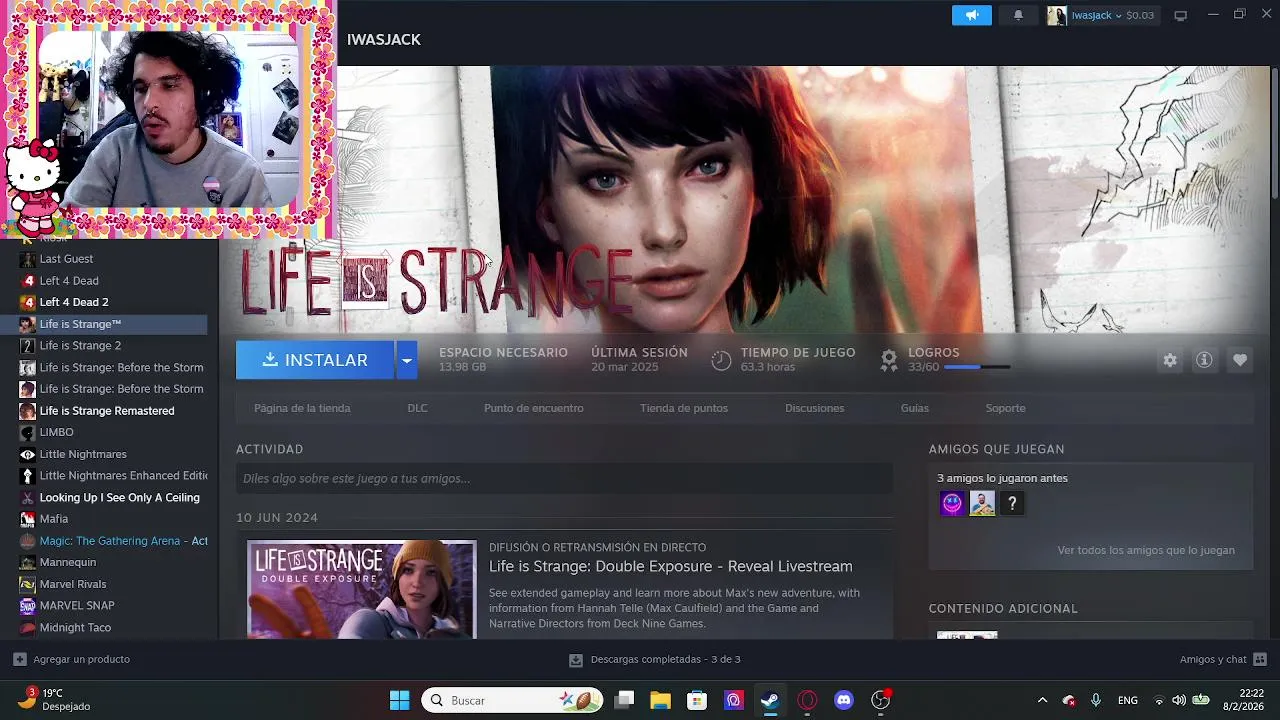Open the Página de la tienda tab
This screenshot has height=720, width=1280.
click(x=302, y=408)
